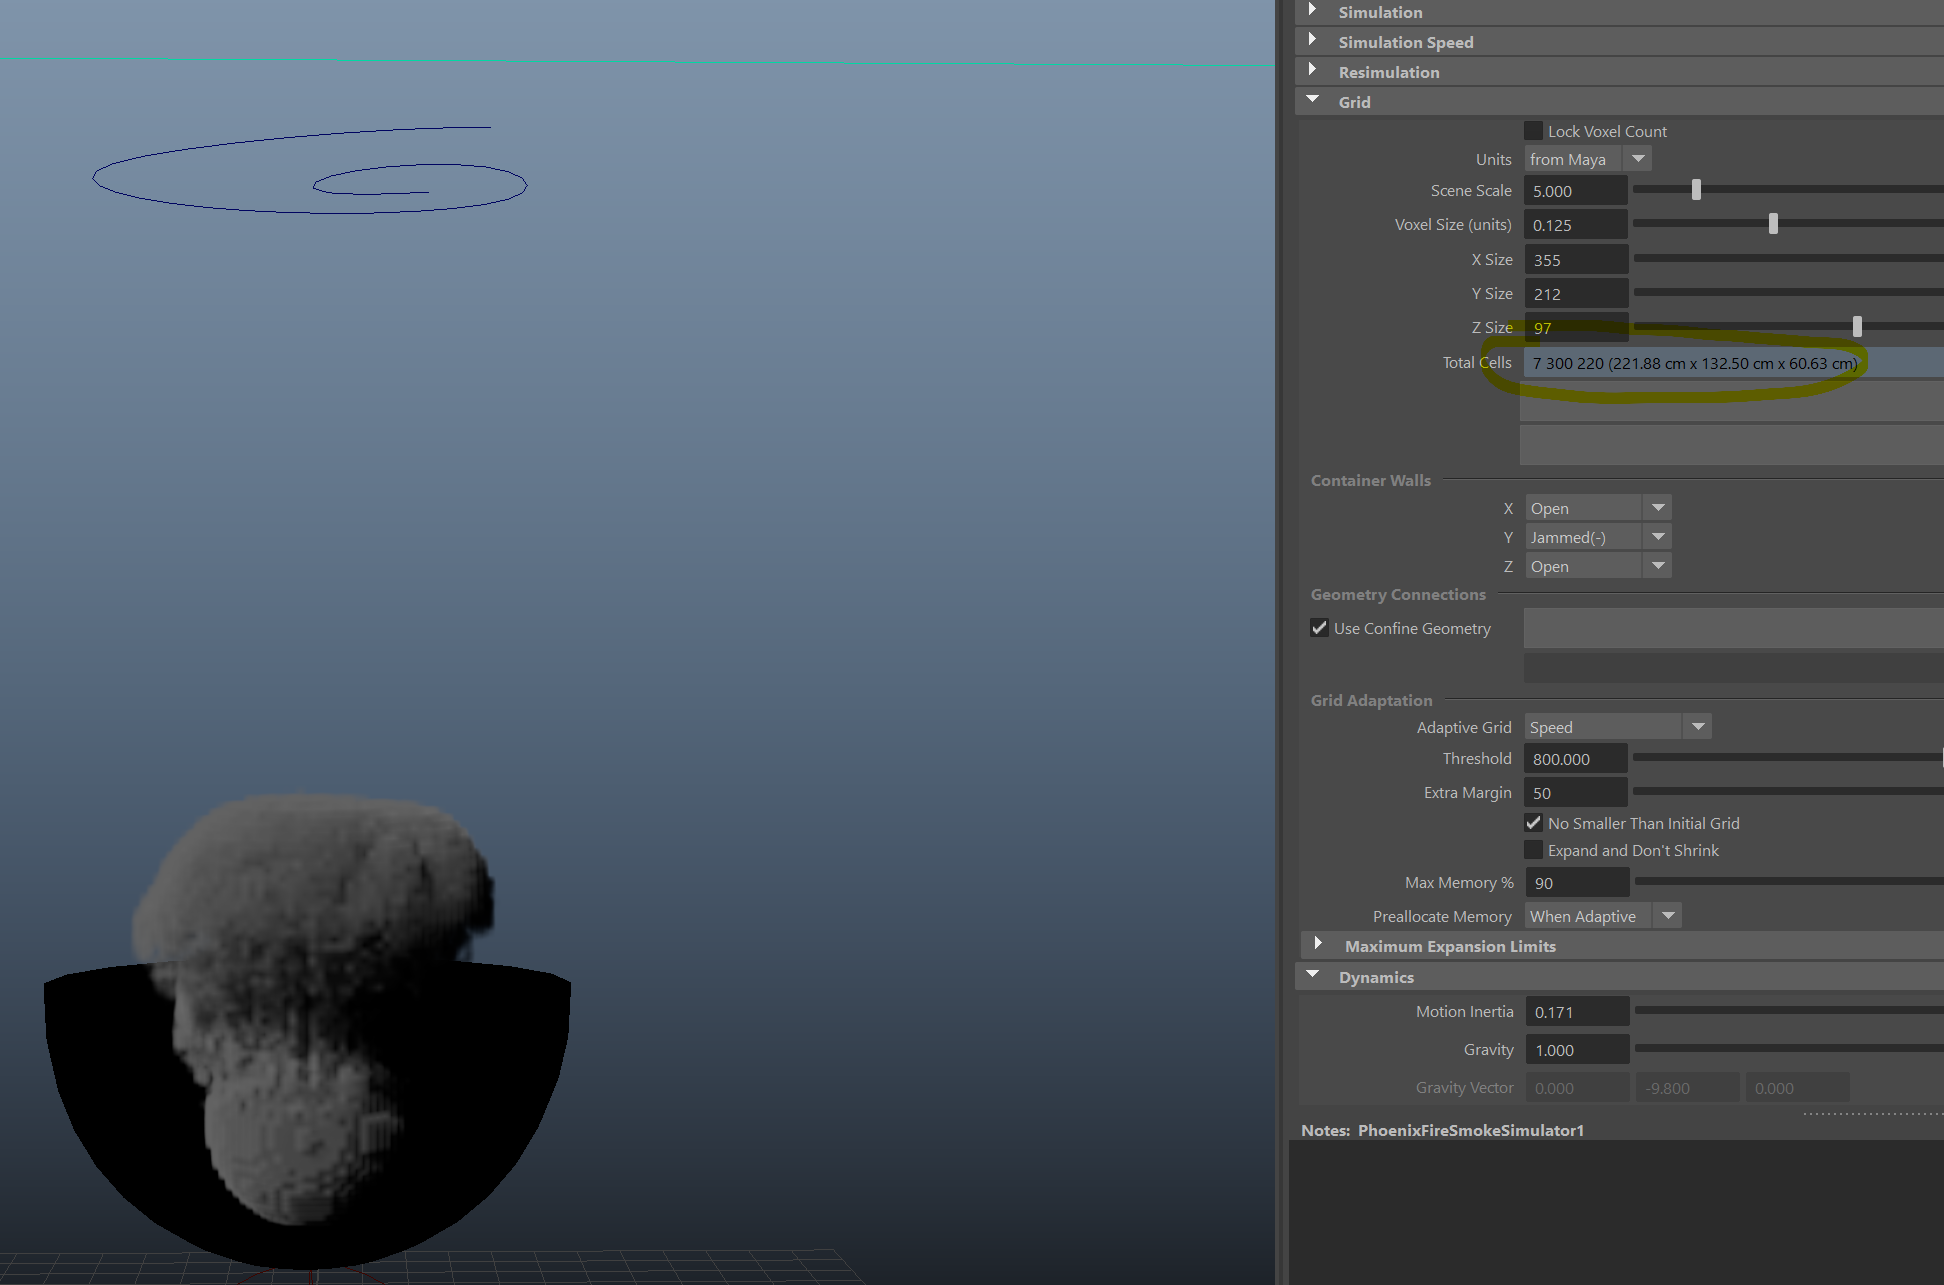Expand the Resimulation section

[x=1312, y=70]
